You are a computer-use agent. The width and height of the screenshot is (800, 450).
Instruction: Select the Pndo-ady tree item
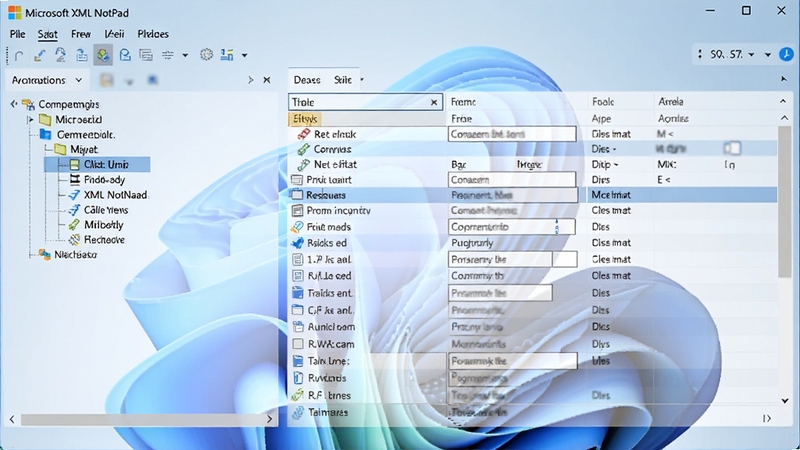coord(105,180)
